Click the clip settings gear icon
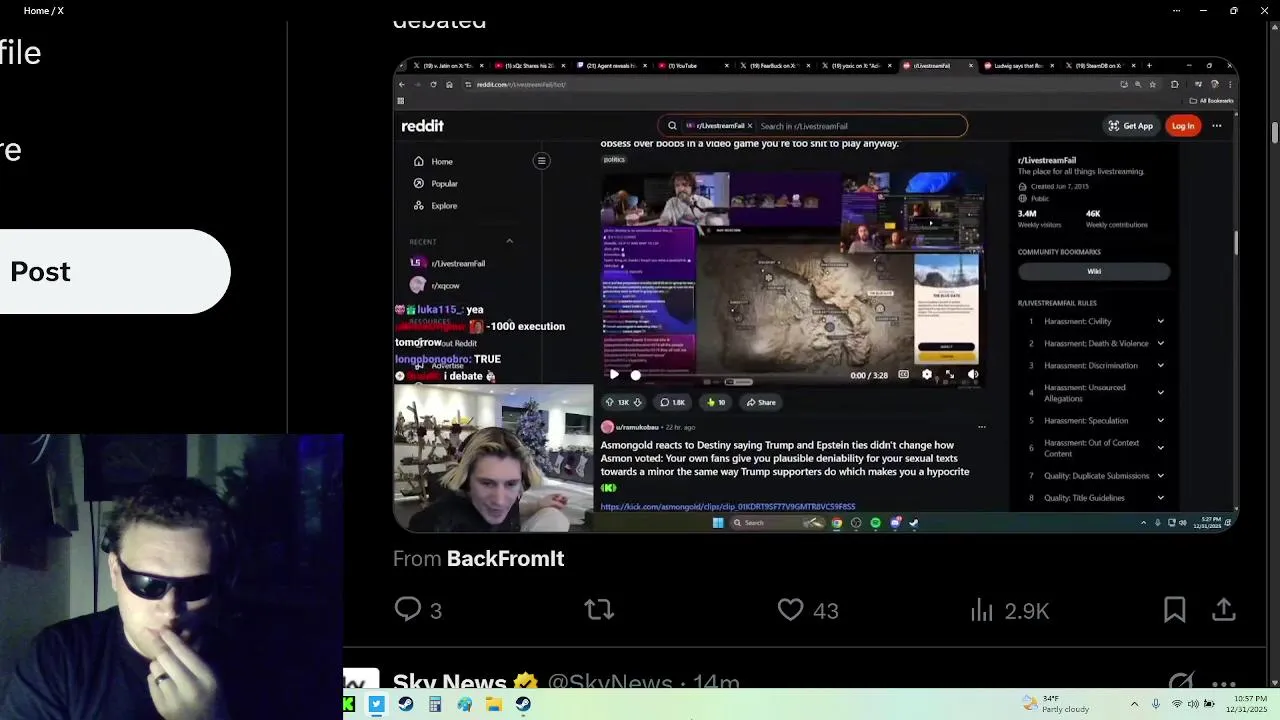Viewport: 1280px width, 720px height. point(926,374)
